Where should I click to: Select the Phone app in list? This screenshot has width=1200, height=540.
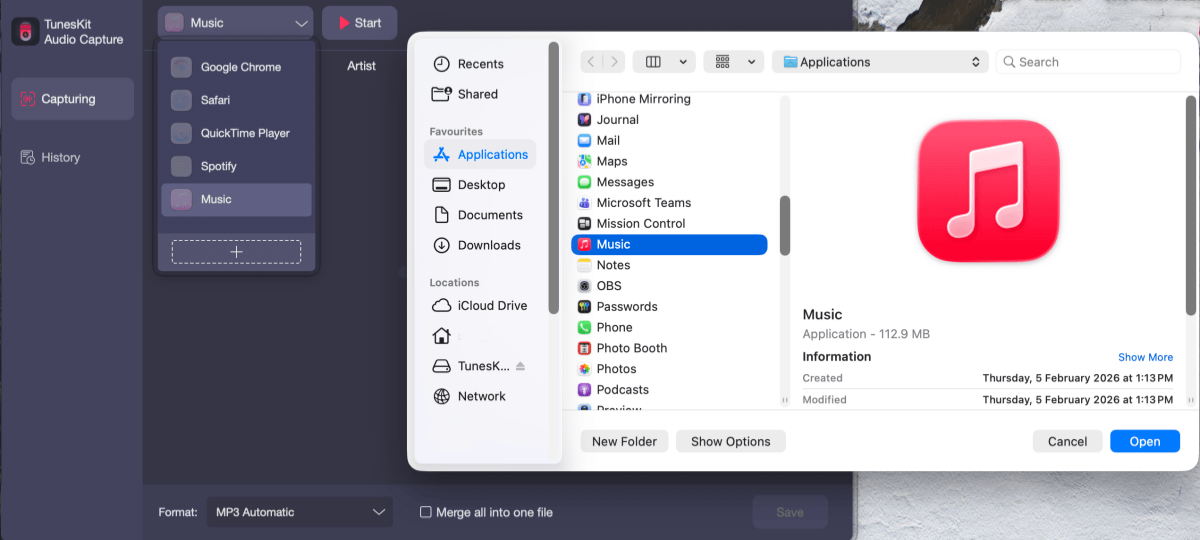[x=669, y=327]
